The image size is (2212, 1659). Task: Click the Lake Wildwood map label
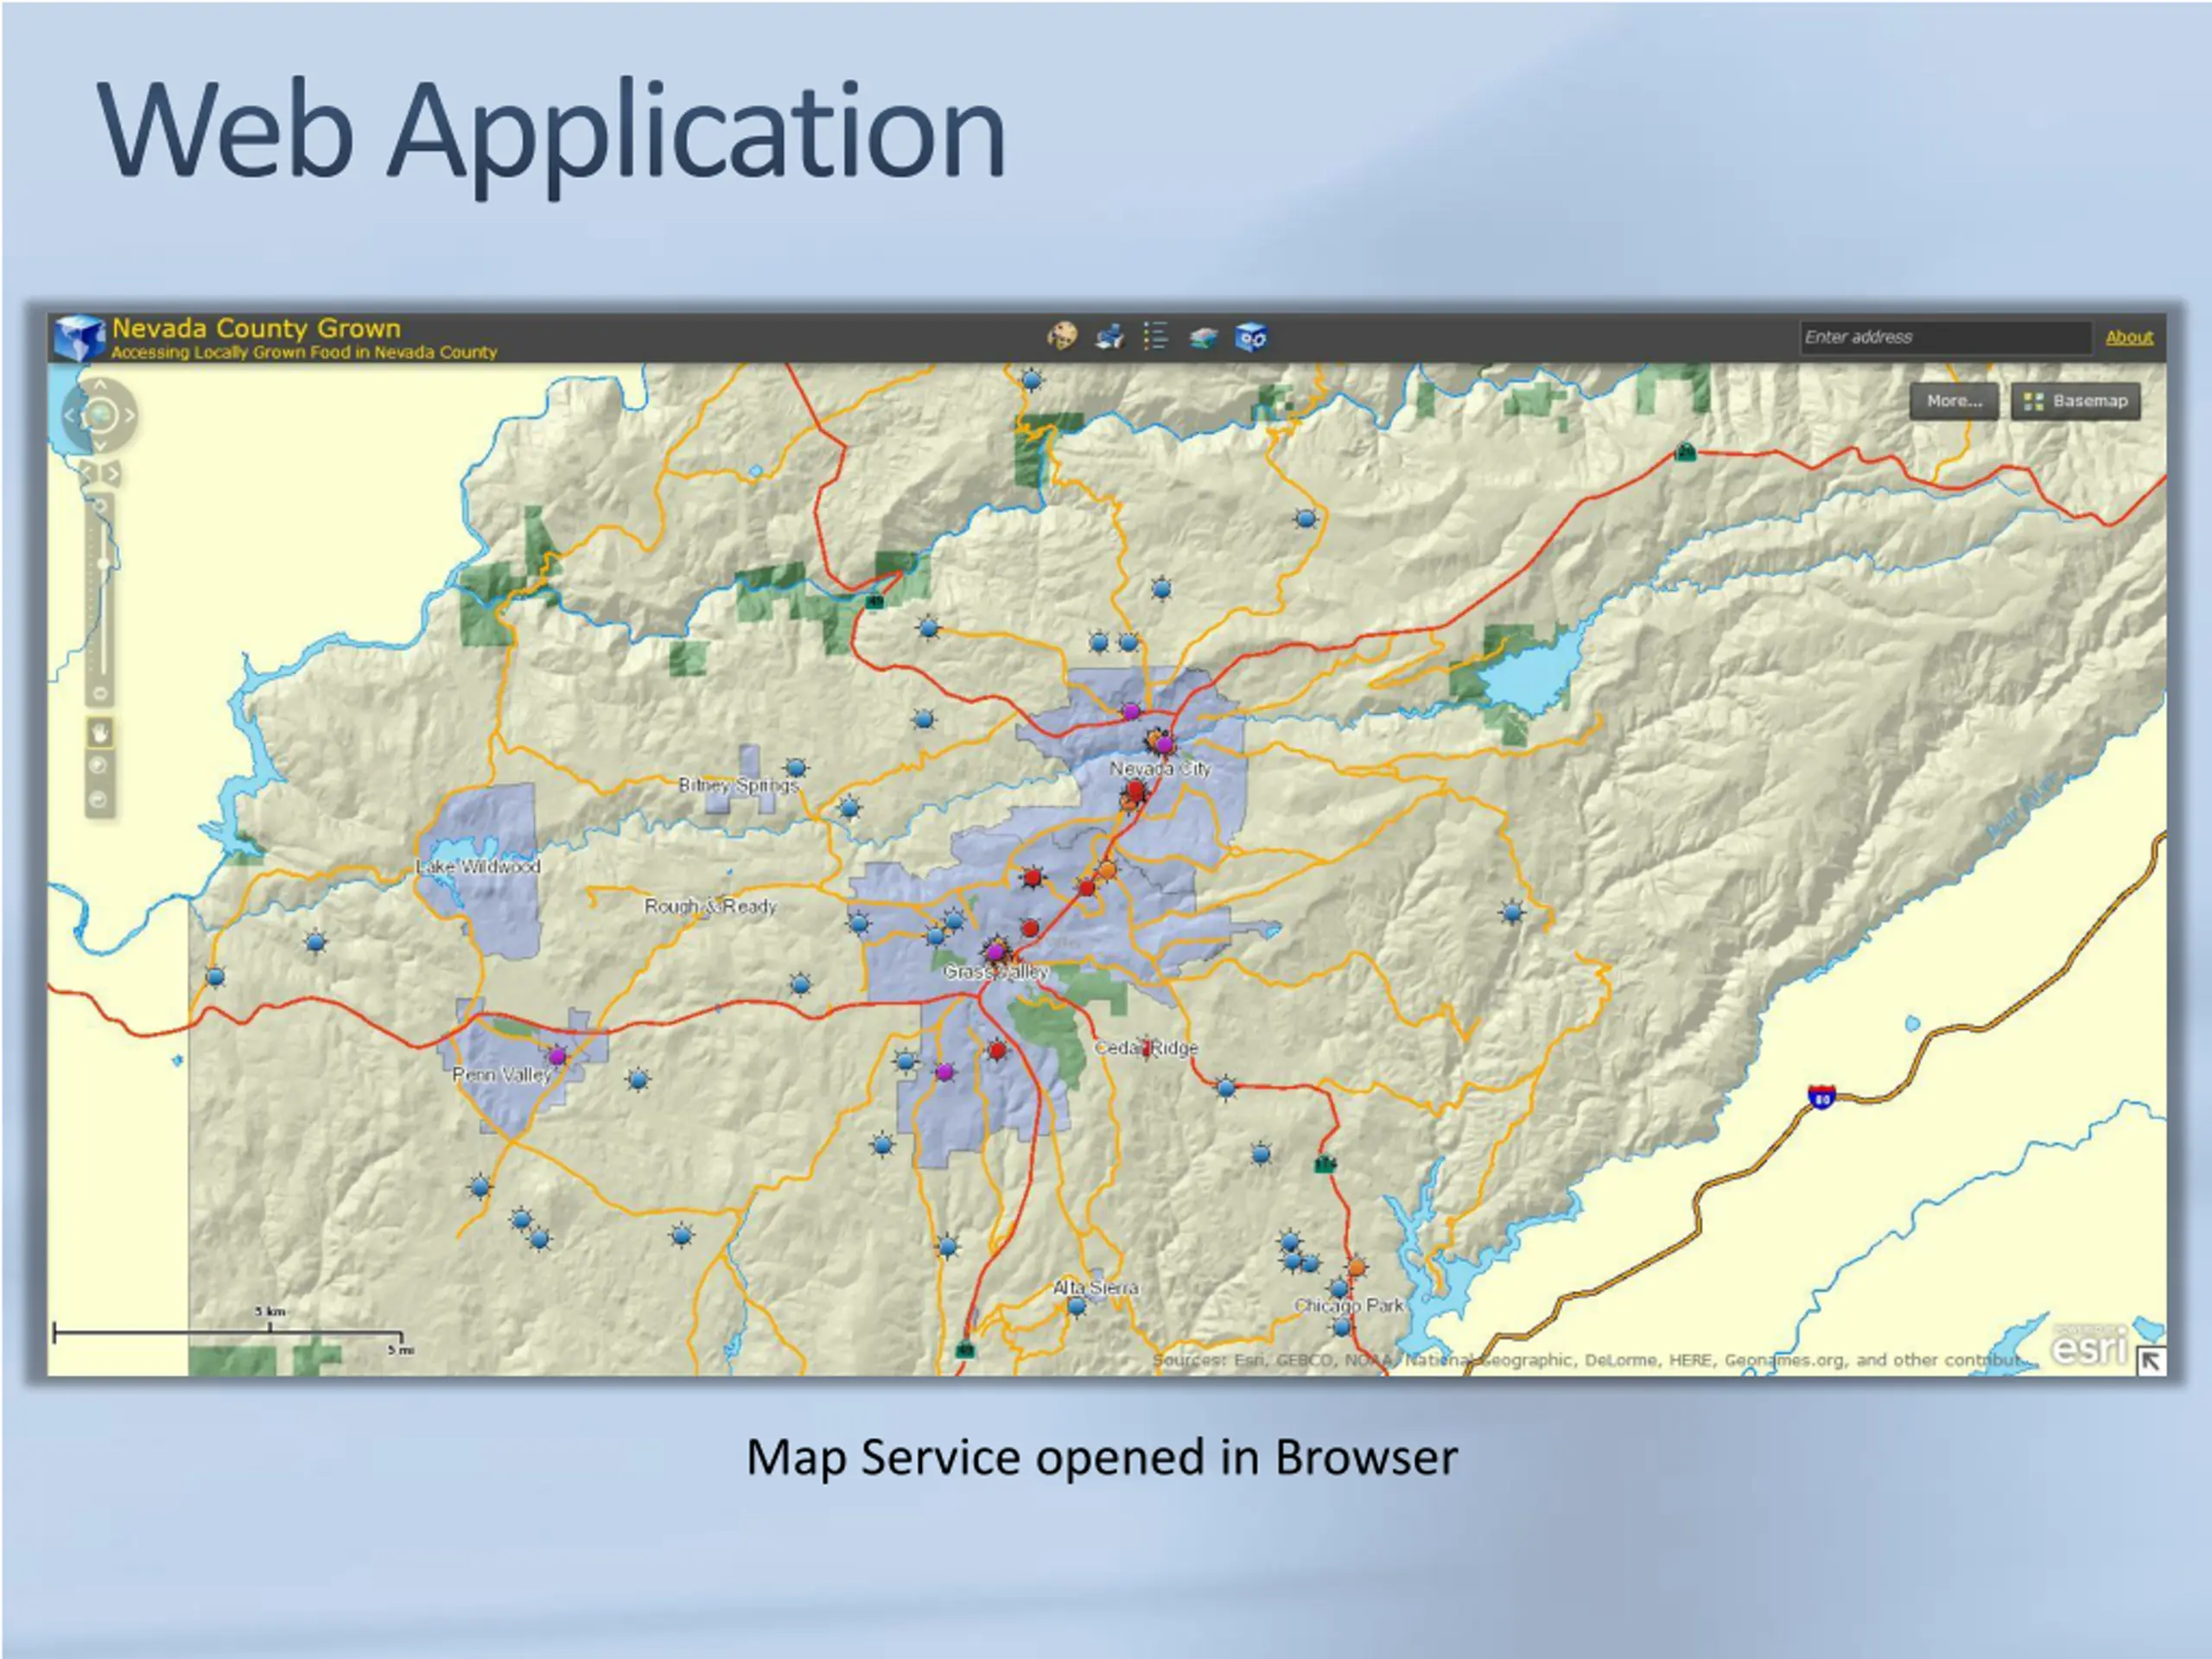tap(478, 867)
